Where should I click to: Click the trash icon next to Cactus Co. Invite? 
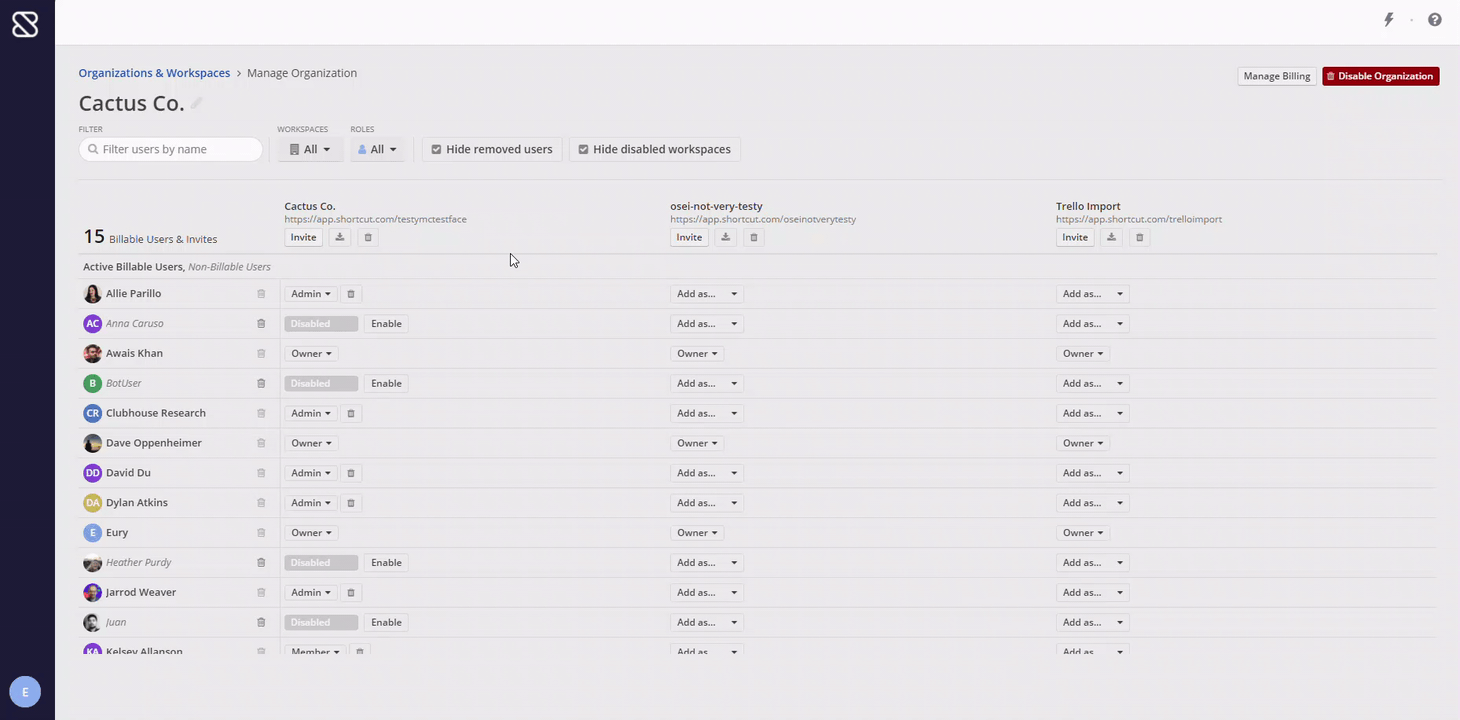click(x=367, y=237)
